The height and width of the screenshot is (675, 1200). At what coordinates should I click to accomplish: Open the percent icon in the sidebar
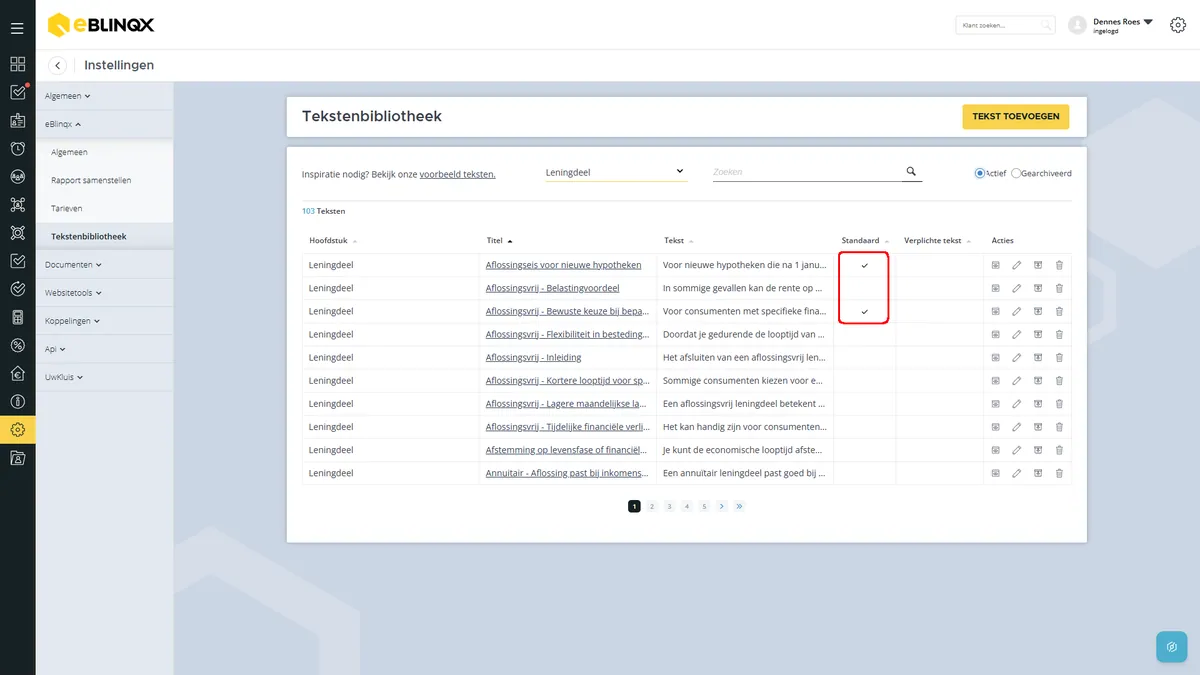click(x=17, y=345)
